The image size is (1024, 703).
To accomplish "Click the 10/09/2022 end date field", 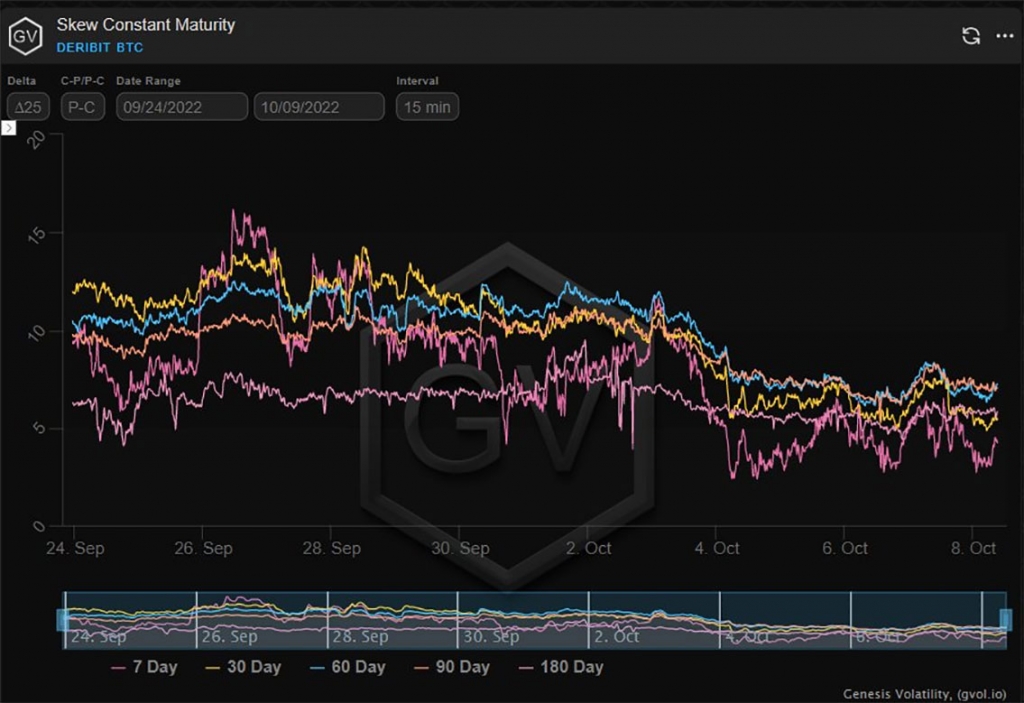I will click(319, 106).
